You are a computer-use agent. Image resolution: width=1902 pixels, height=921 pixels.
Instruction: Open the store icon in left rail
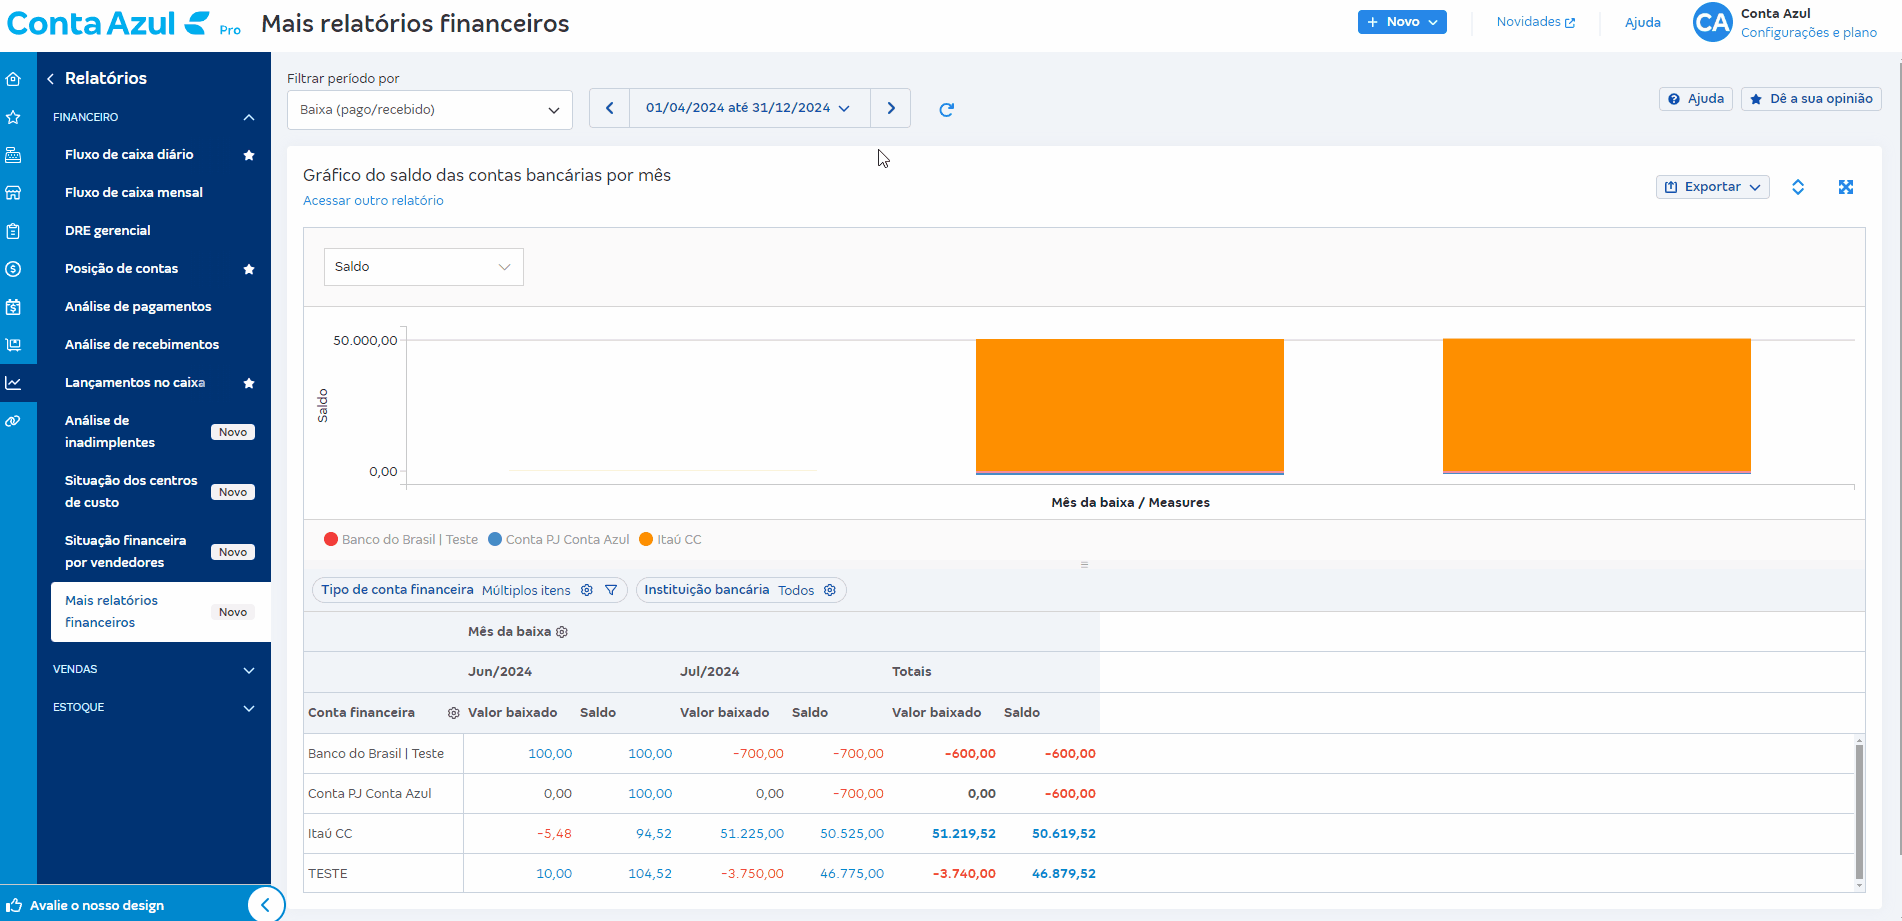click(x=13, y=193)
